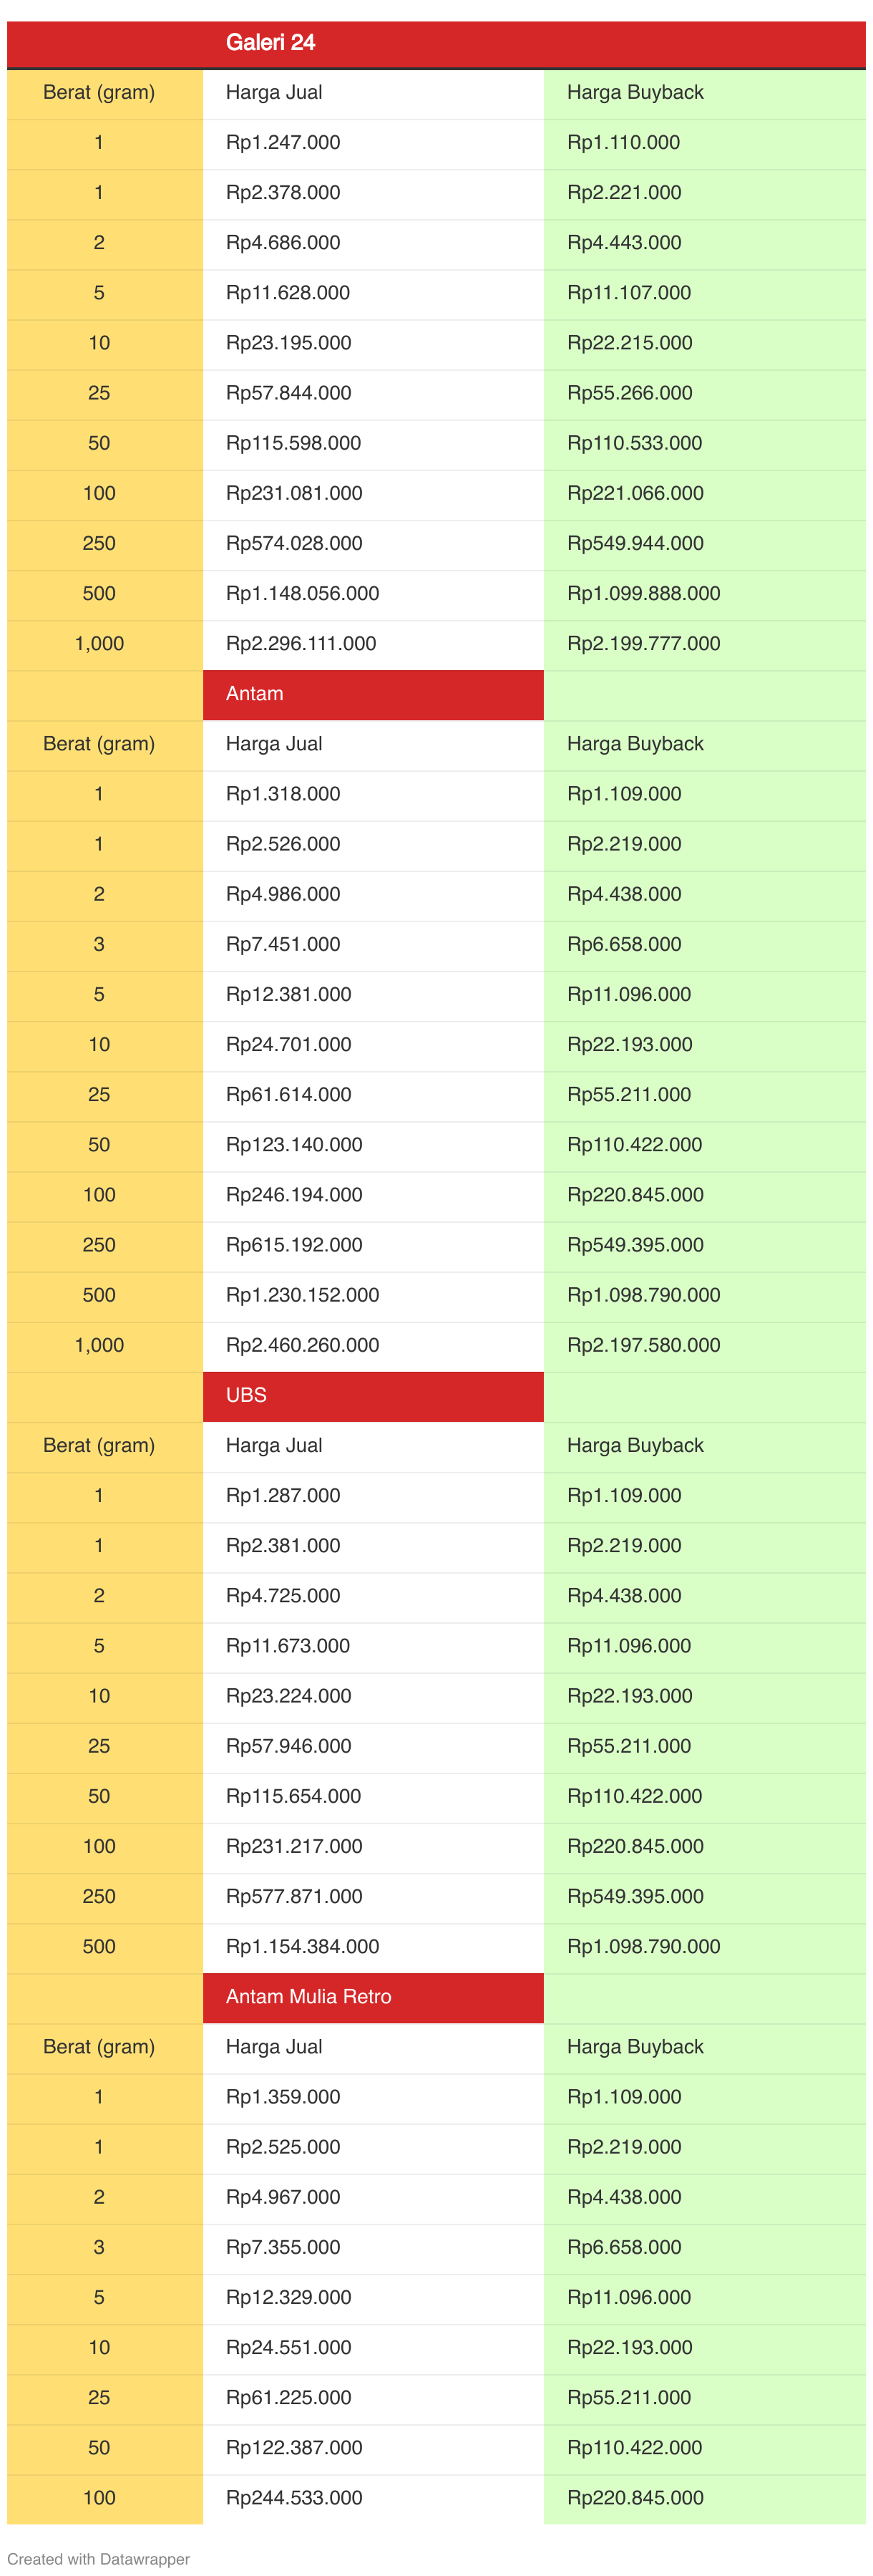Click the Rp1.247.000 sell price cell
Image resolution: width=873 pixels, height=2576 pixels.
(x=283, y=143)
